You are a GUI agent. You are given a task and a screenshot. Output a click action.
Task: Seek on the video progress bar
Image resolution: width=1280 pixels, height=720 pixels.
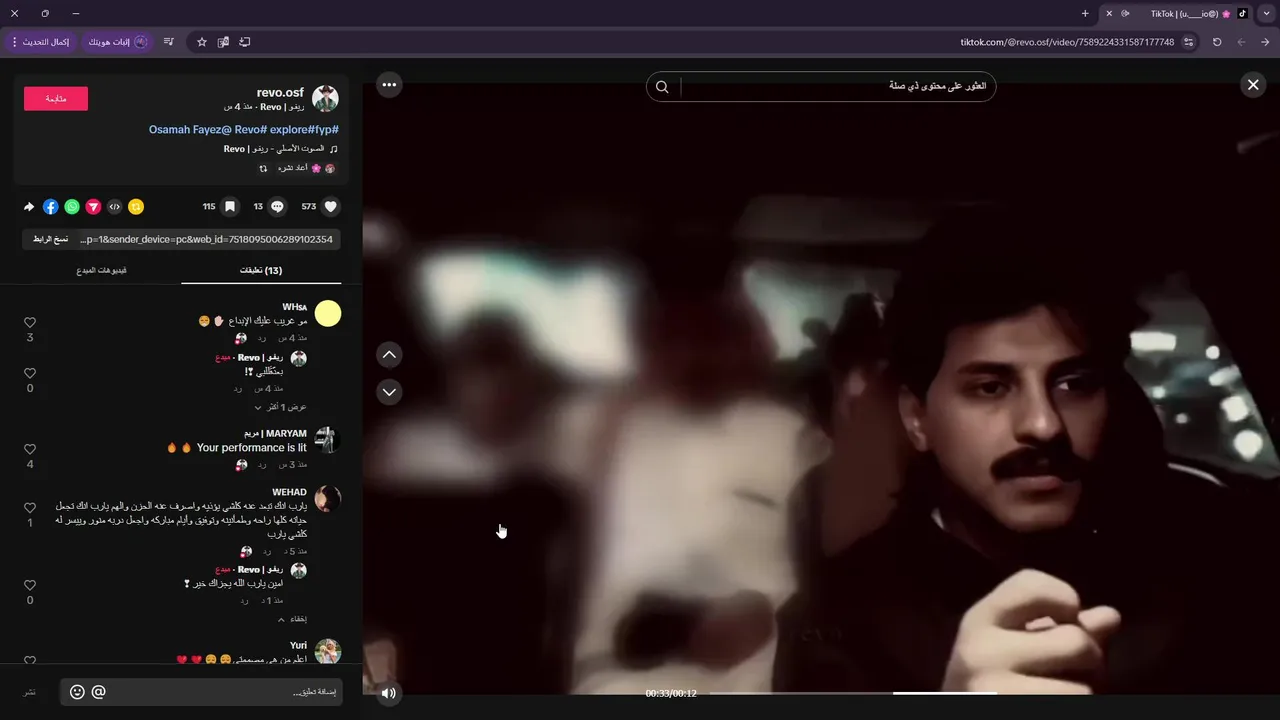coord(852,693)
